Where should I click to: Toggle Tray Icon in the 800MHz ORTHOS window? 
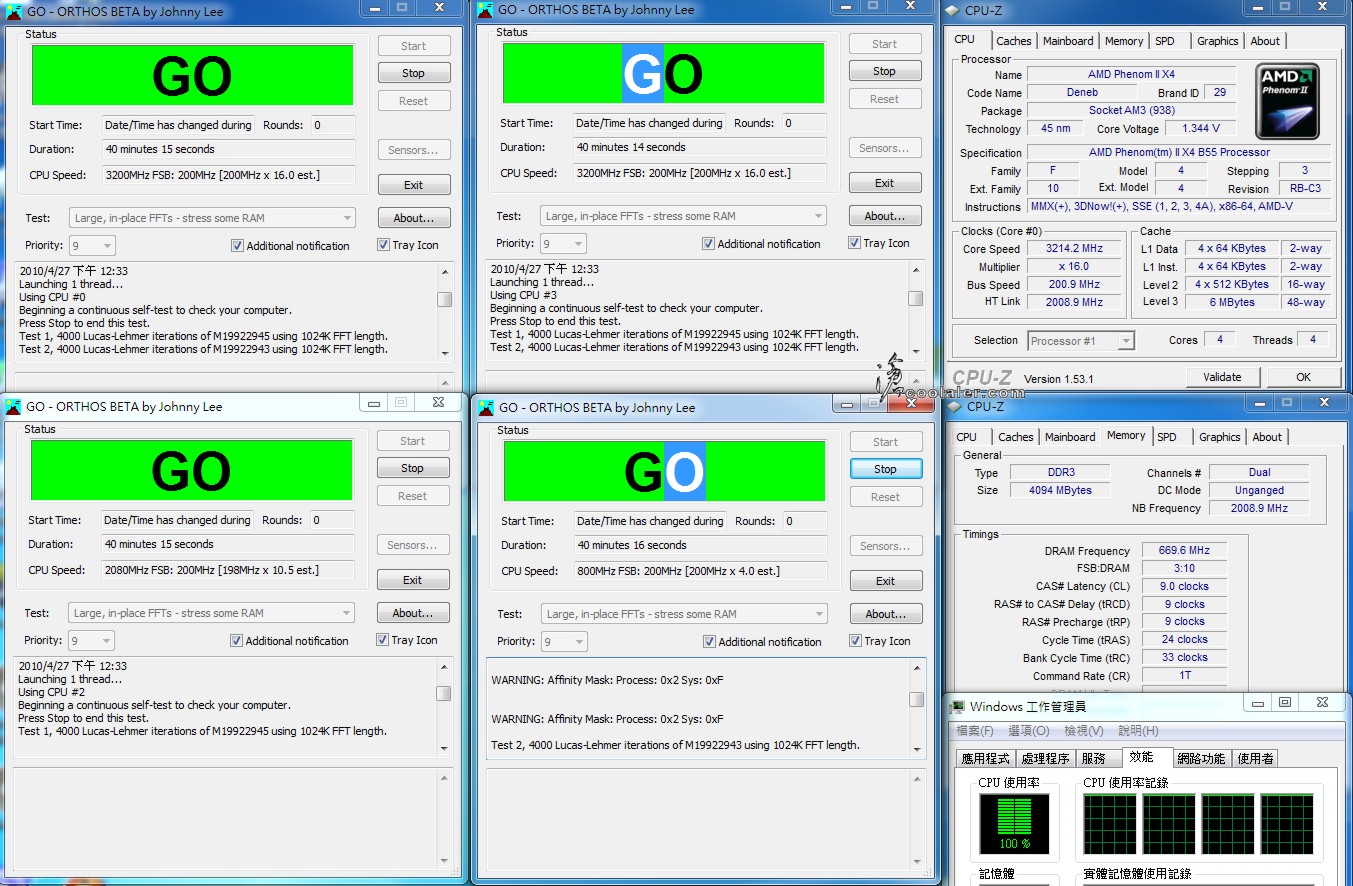tap(855, 641)
